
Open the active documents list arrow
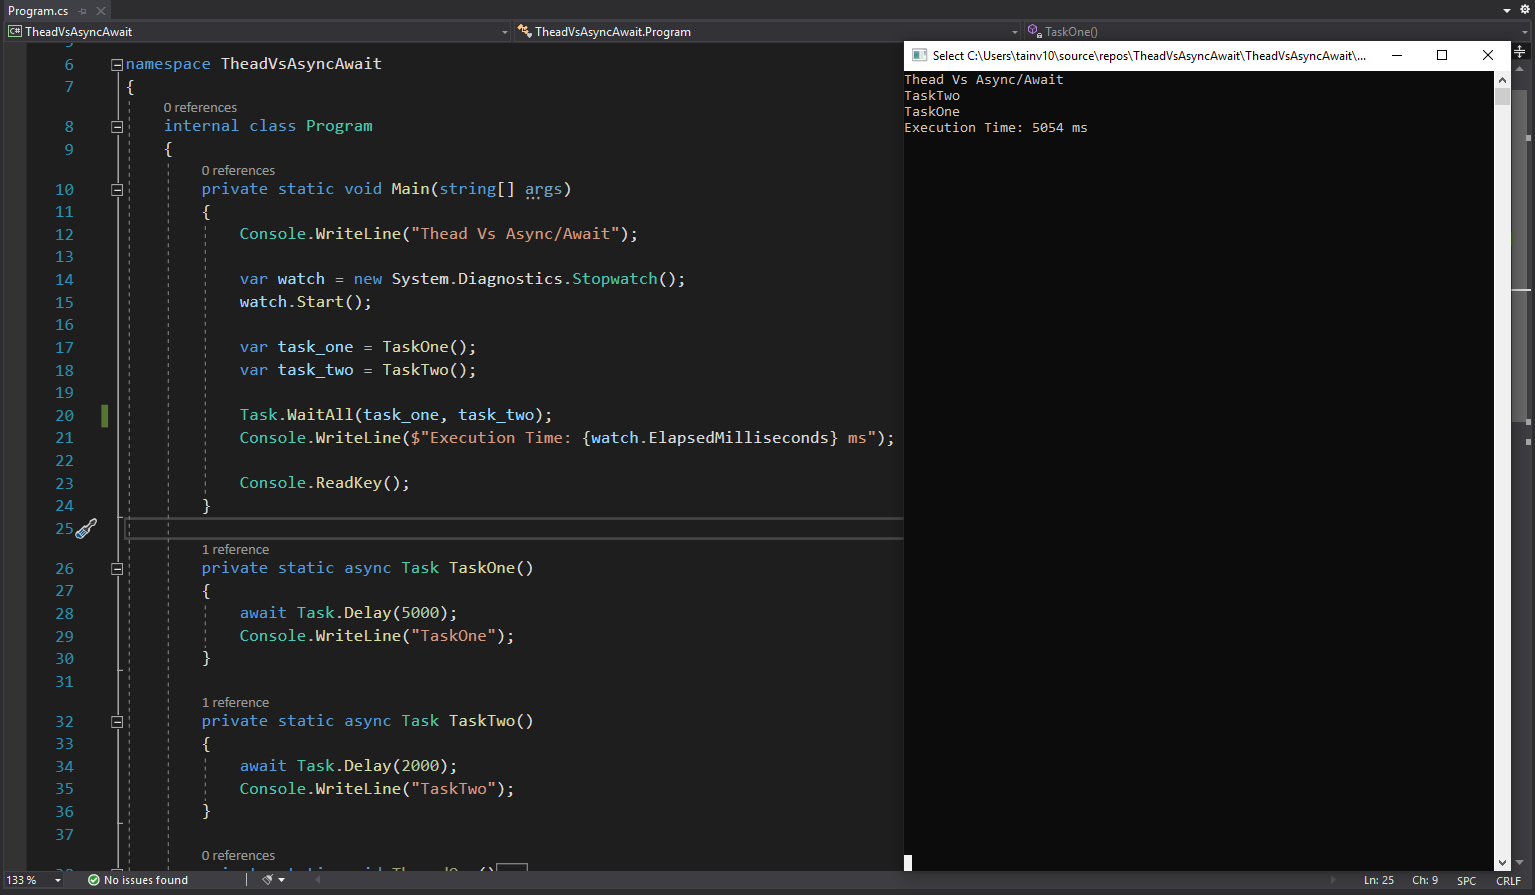pyautogui.click(x=1507, y=10)
